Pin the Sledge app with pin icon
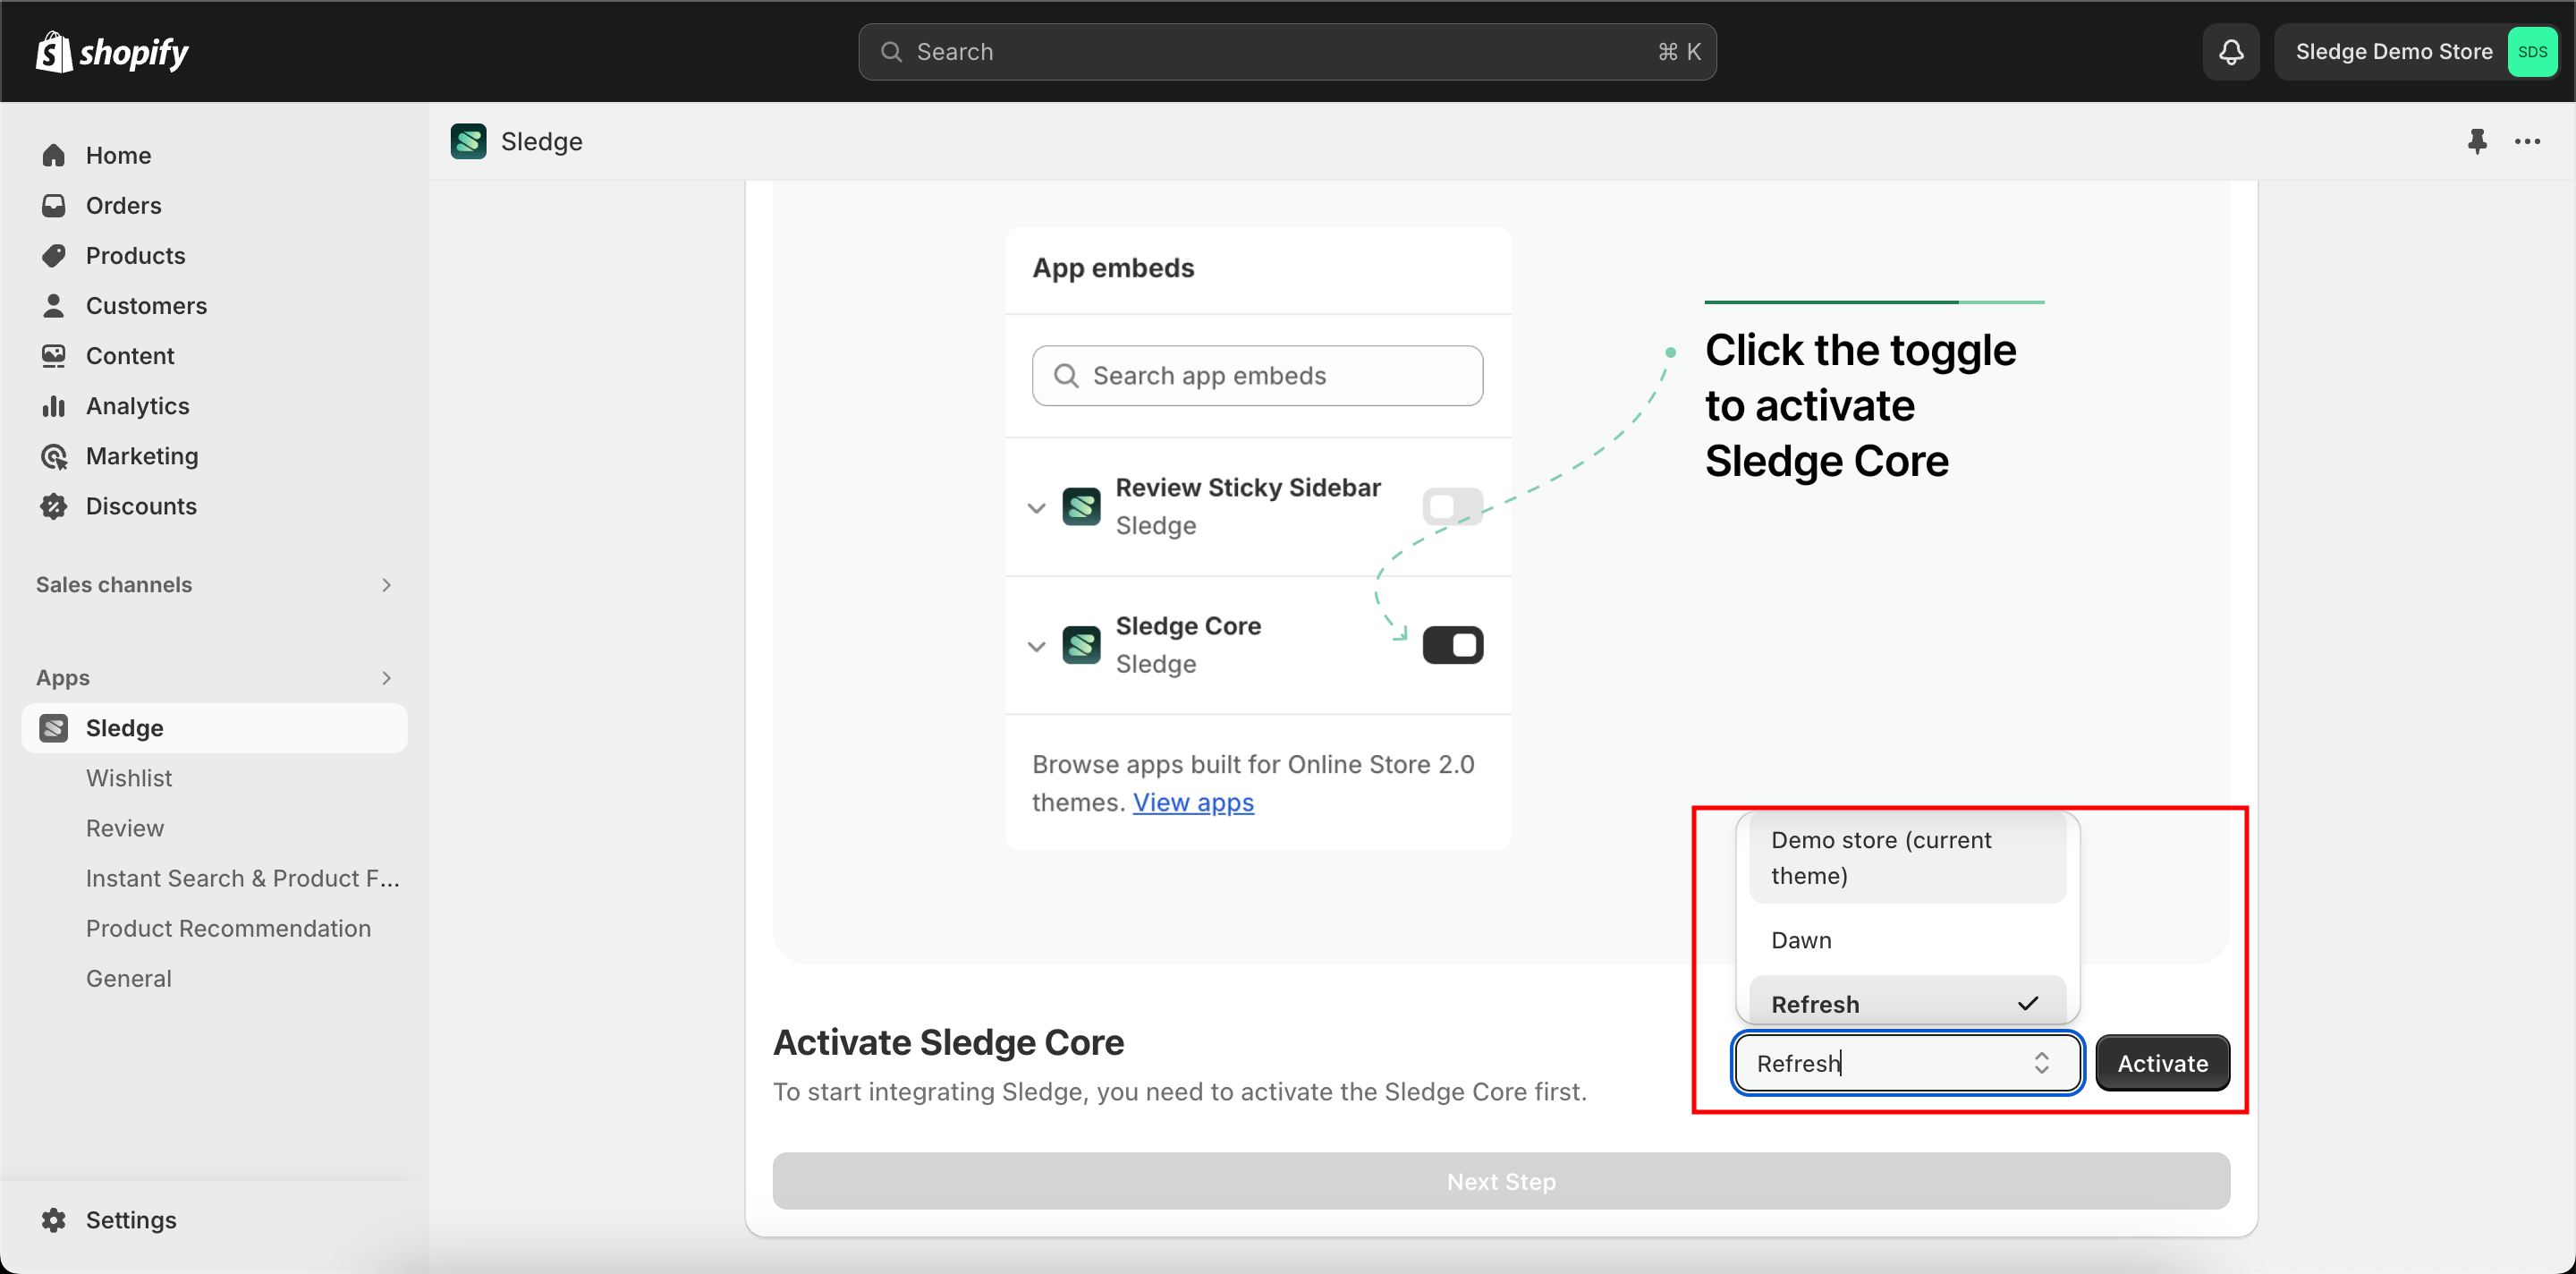The height and width of the screenshot is (1274, 2576). [x=2476, y=141]
